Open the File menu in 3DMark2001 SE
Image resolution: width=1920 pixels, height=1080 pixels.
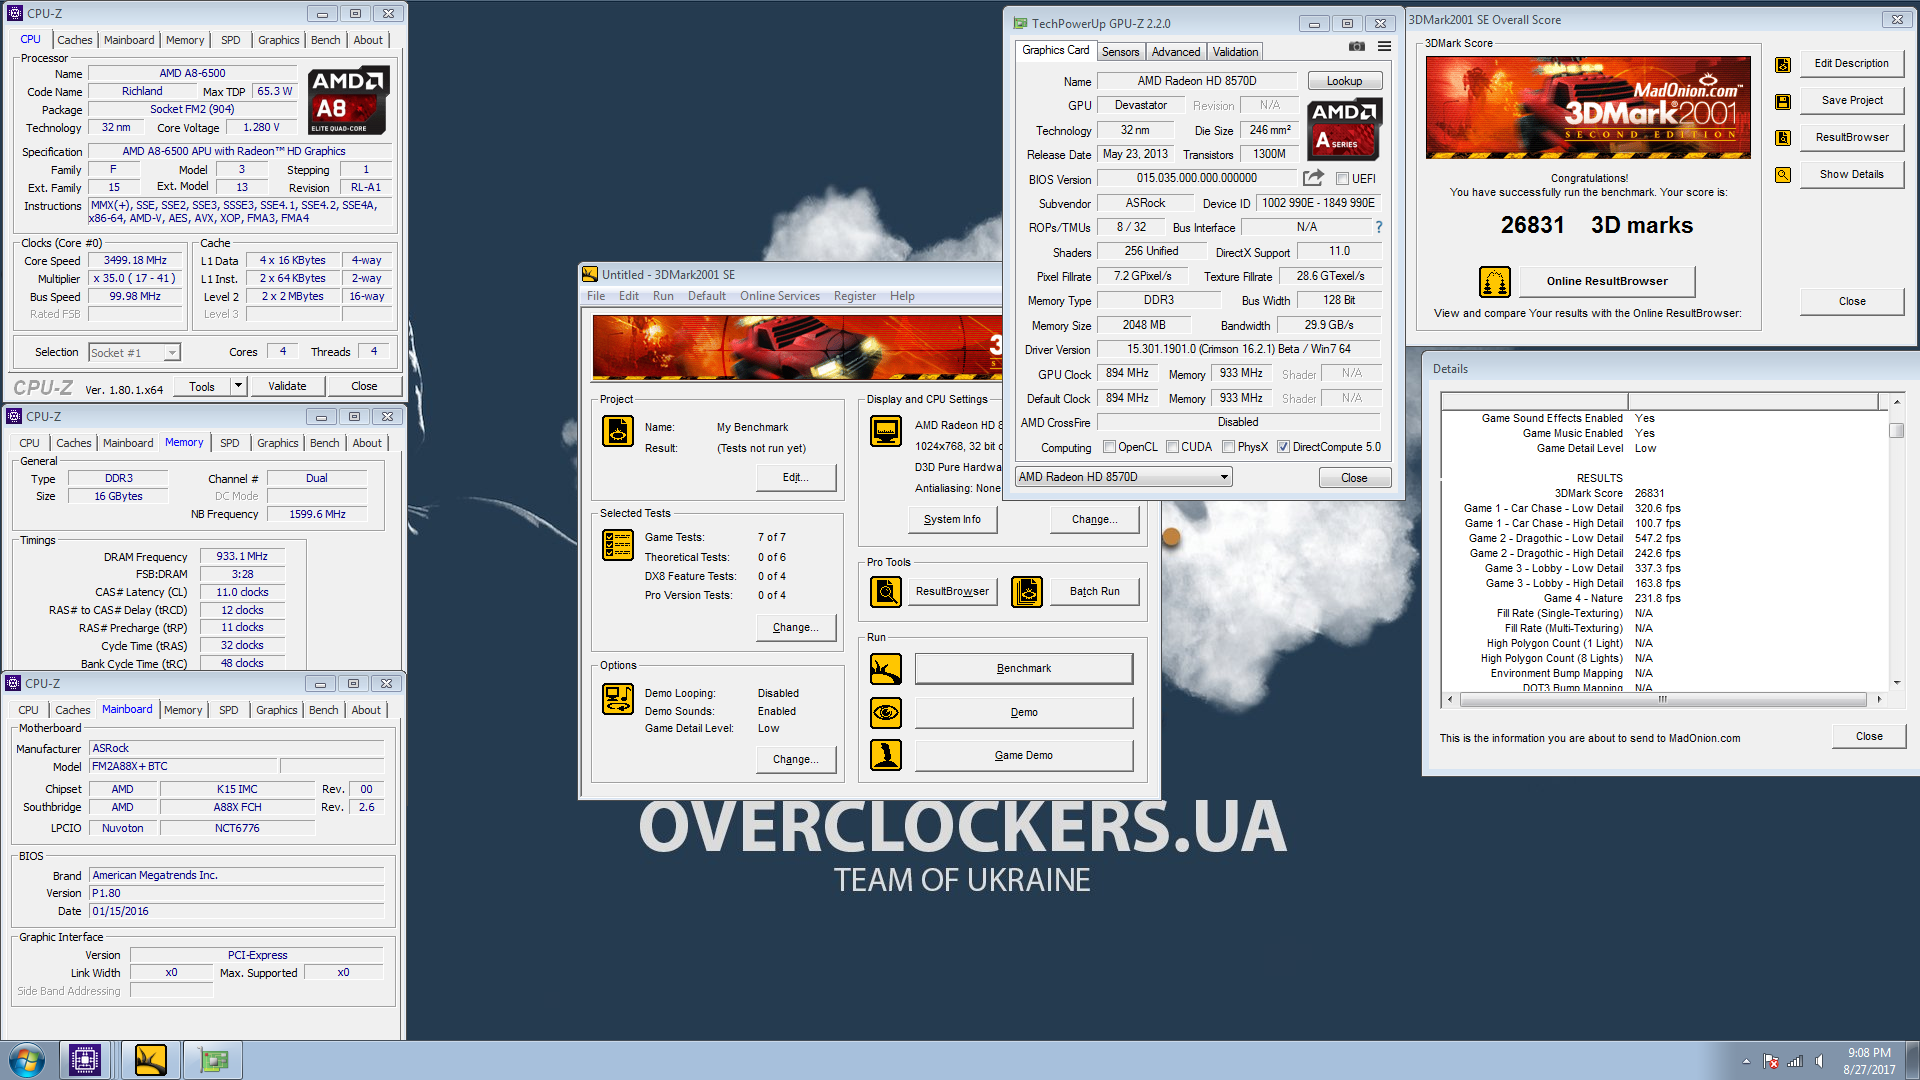pos(596,296)
